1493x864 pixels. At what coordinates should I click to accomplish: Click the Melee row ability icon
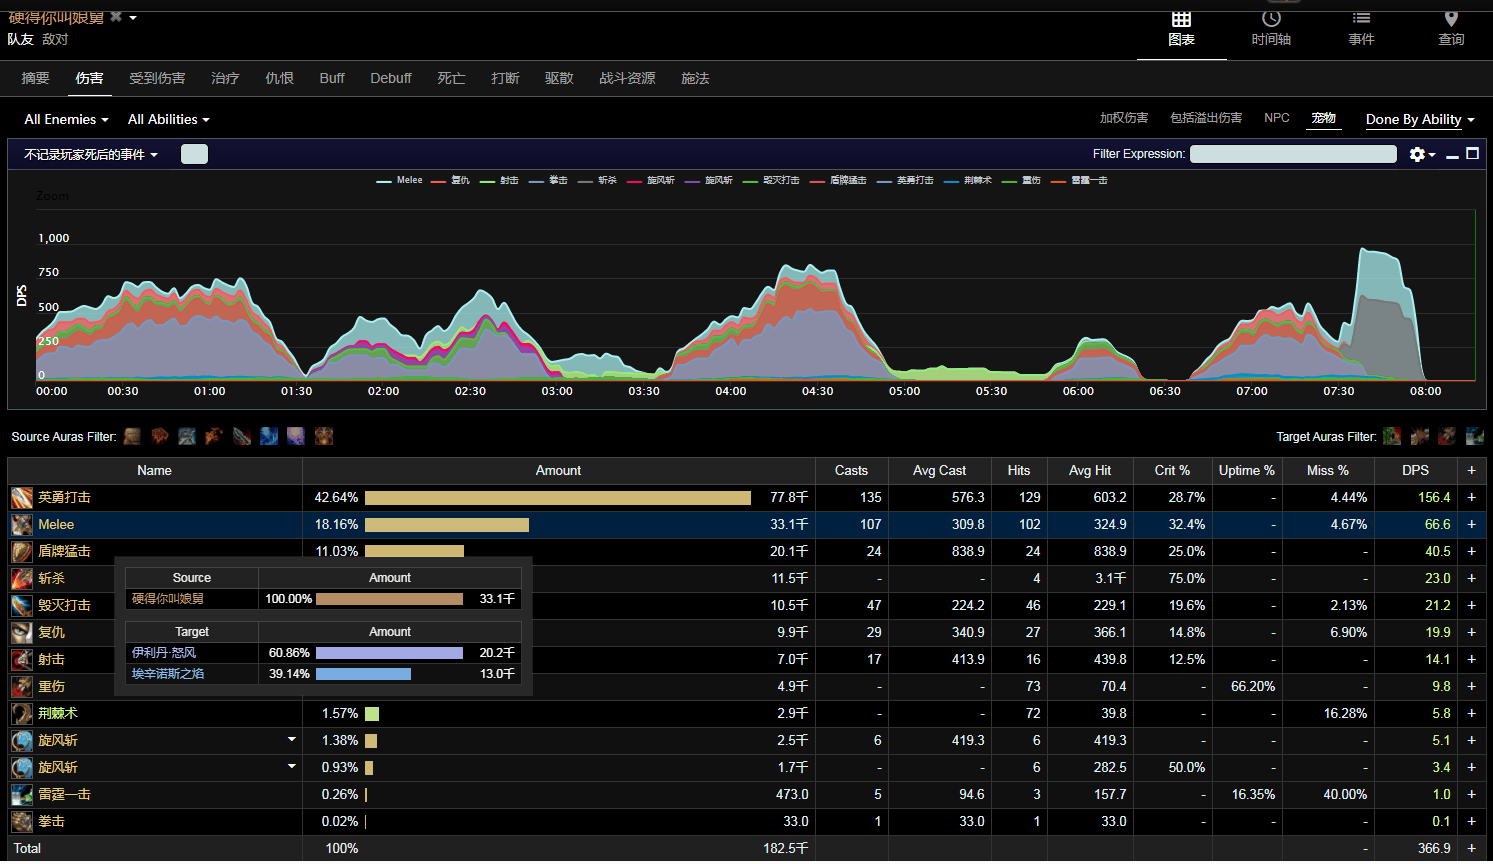point(22,524)
